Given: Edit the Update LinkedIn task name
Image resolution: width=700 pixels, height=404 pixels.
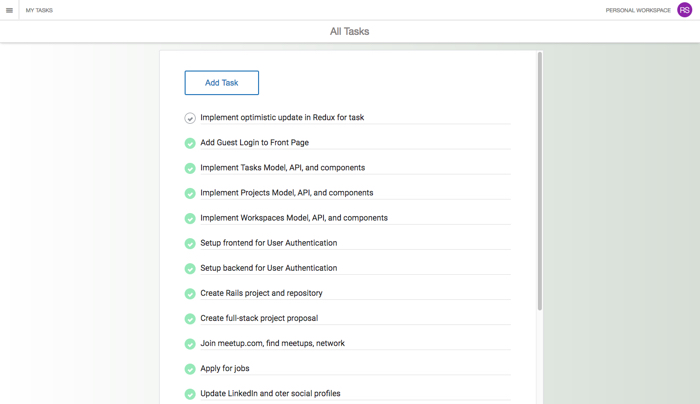Looking at the screenshot, I should [x=270, y=393].
